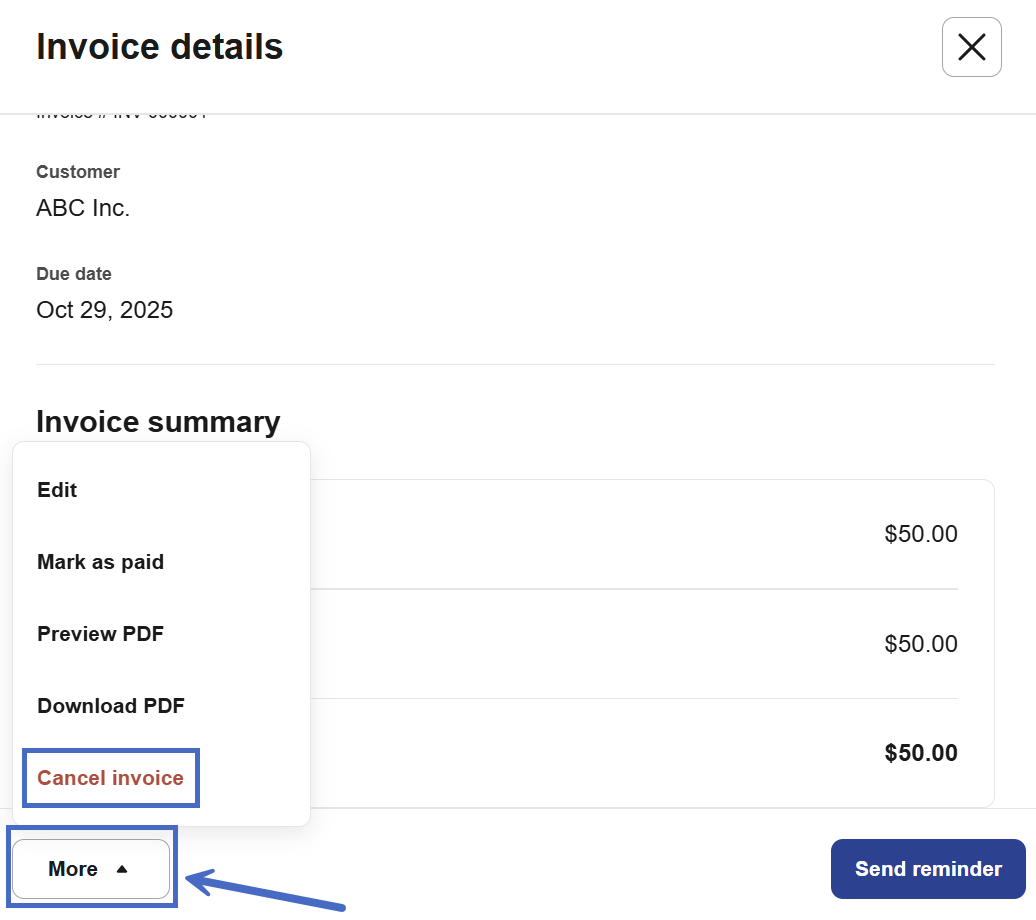
Task: Click the Oct 29, 2025 date value
Action: tap(104, 310)
